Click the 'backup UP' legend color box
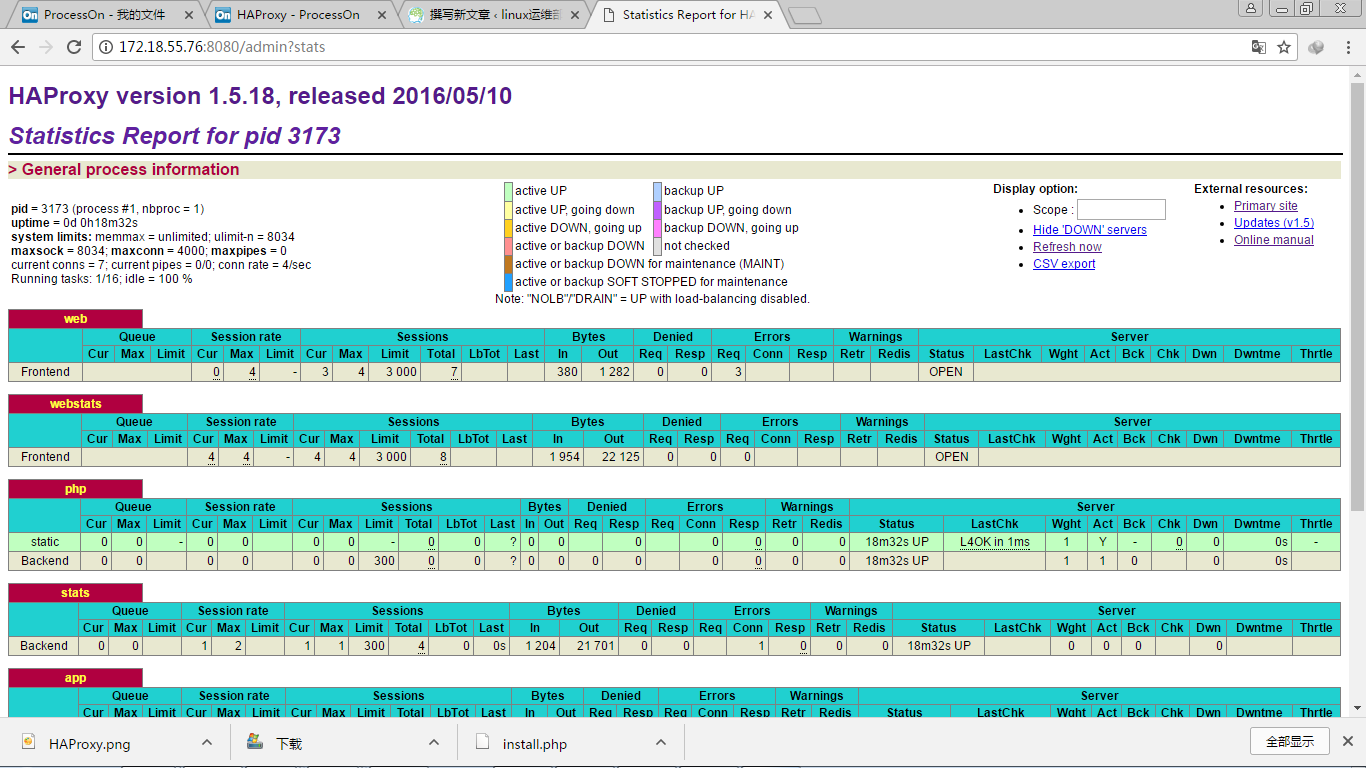This screenshot has height=768, width=1366. coord(657,191)
